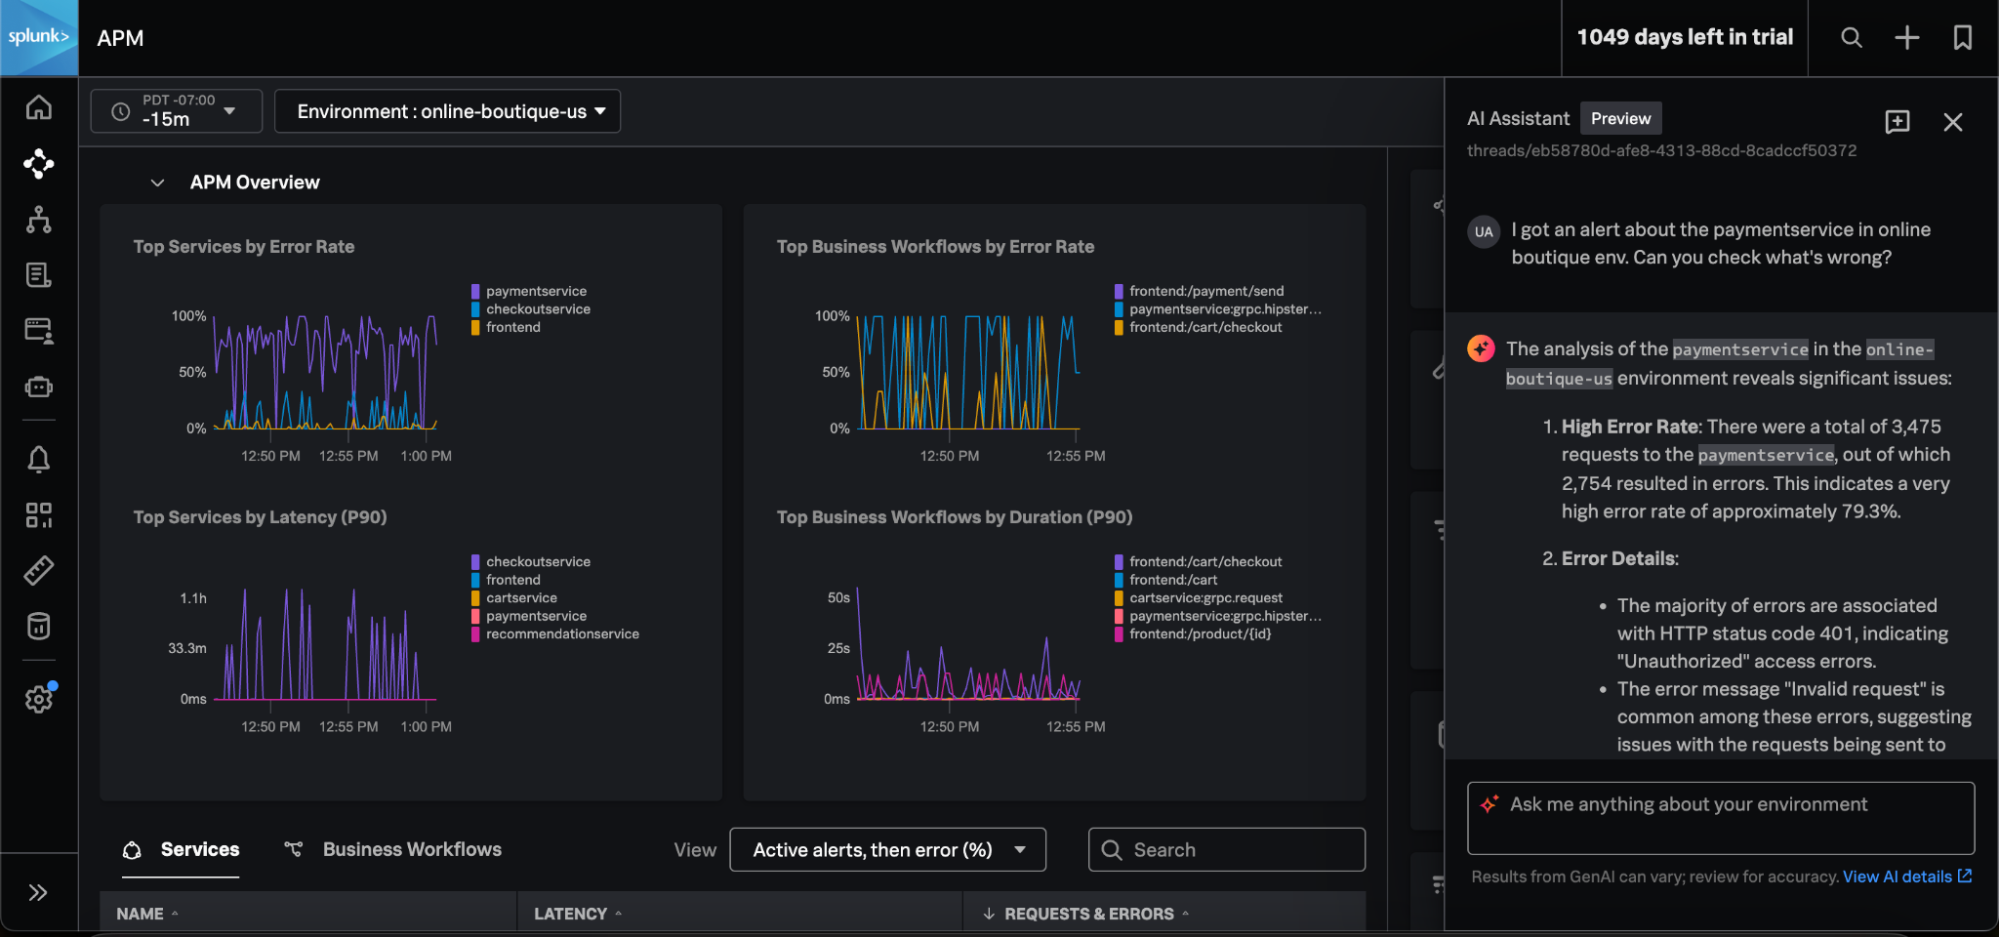The image size is (1999, 938).
Task: Close the AI Assistant panel
Action: [1953, 122]
